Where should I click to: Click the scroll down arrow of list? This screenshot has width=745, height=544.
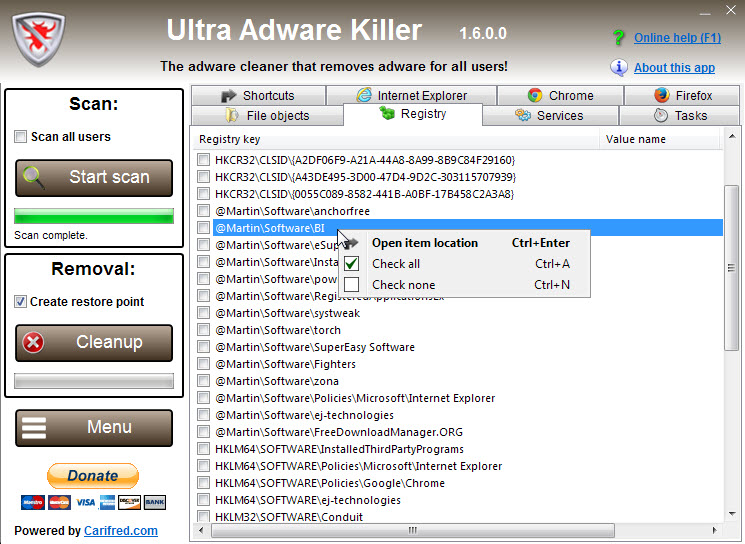click(732, 513)
